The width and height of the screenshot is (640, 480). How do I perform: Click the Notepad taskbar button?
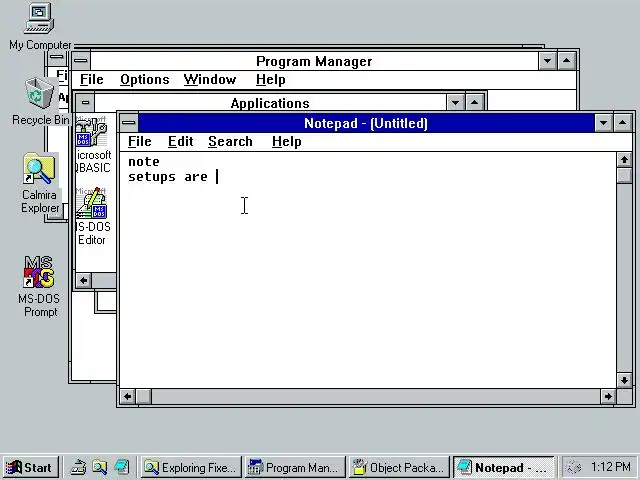(503, 467)
